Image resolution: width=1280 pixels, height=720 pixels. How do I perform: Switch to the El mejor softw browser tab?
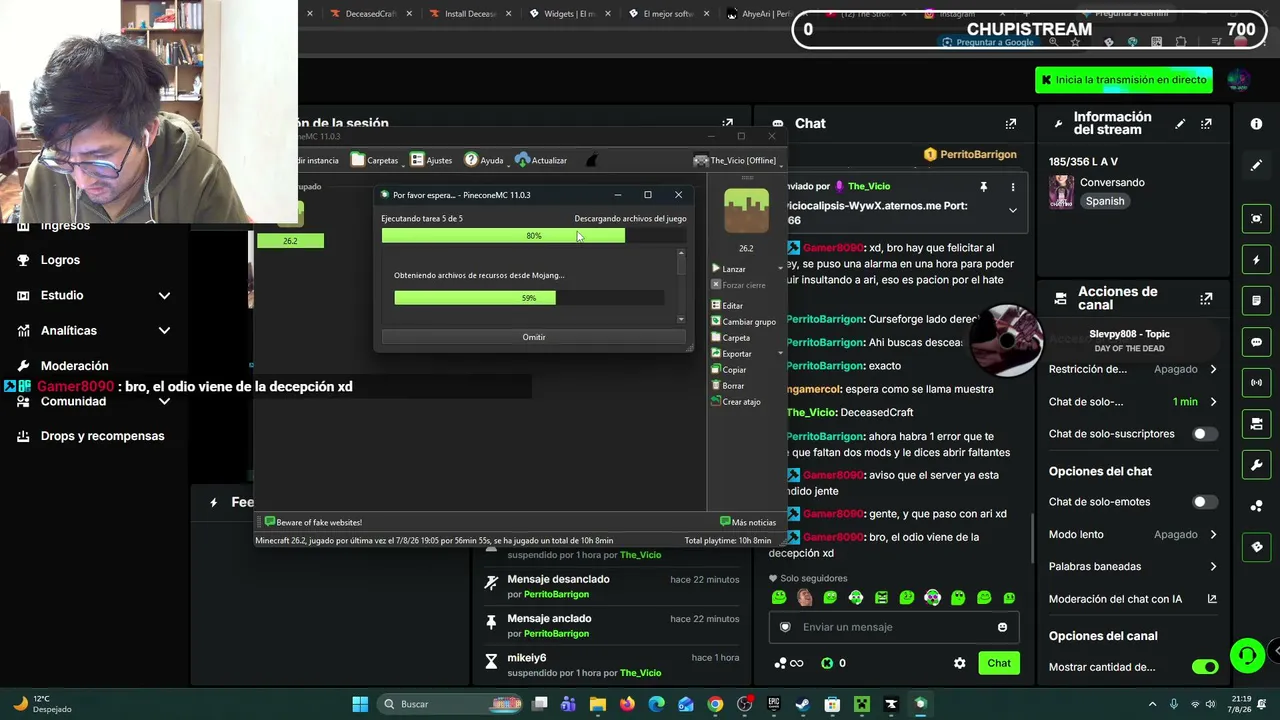(669, 14)
